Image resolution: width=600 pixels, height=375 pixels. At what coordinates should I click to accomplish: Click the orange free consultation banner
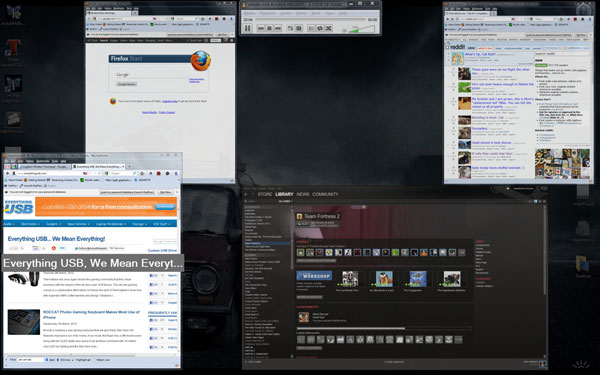click(106, 207)
